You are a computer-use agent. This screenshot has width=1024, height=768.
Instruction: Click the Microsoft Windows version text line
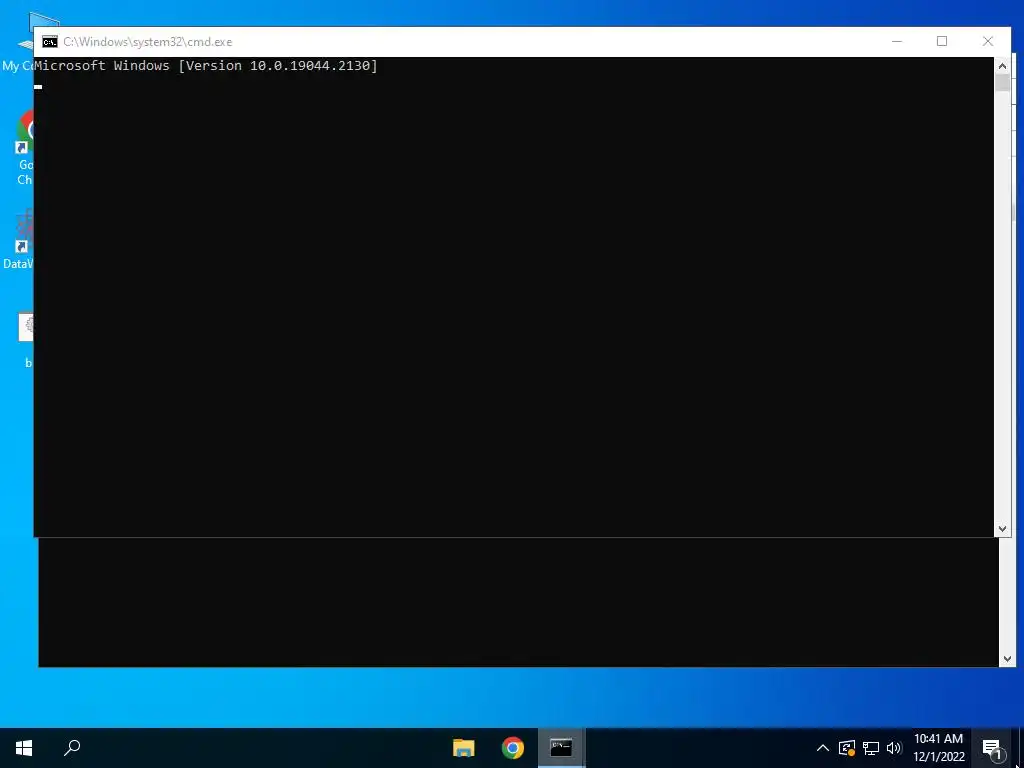click(206, 65)
